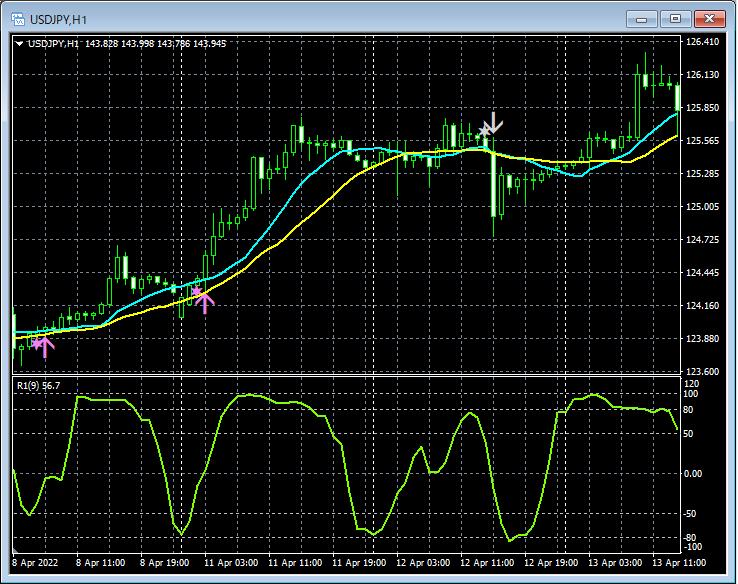Minimize the USDJPY,H1 chart window

click(642, 19)
